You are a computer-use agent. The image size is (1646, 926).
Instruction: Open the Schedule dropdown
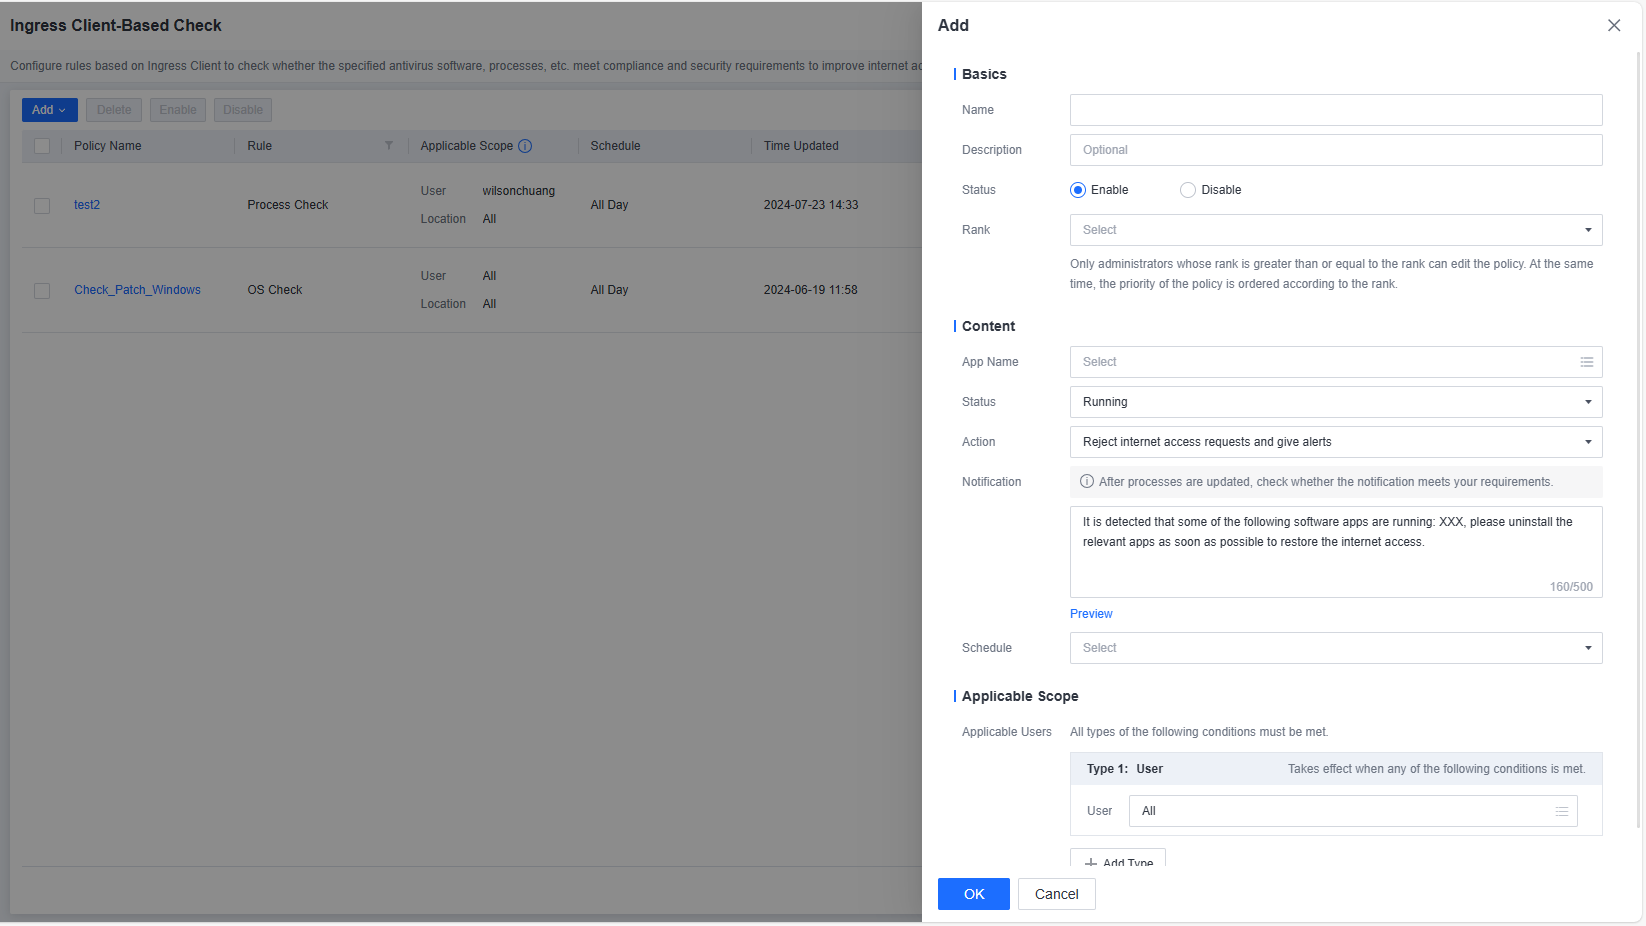[x=1336, y=648]
